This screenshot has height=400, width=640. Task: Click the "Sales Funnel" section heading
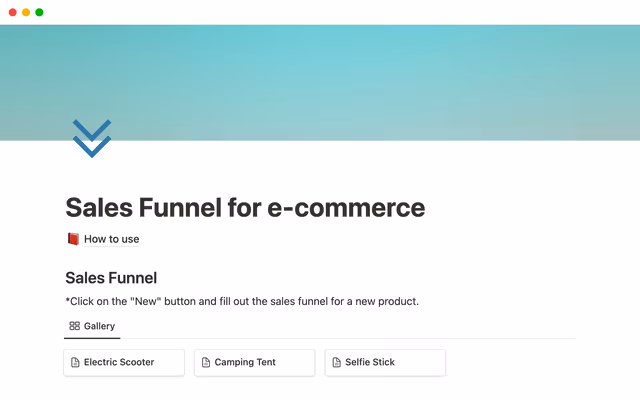click(111, 278)
